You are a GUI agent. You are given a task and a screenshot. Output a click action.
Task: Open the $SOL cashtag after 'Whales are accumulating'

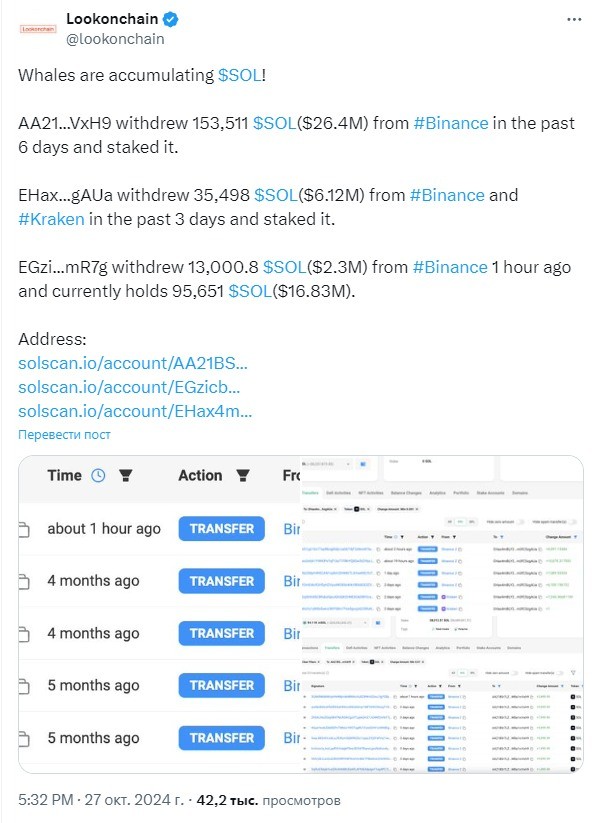pos(239,75)
